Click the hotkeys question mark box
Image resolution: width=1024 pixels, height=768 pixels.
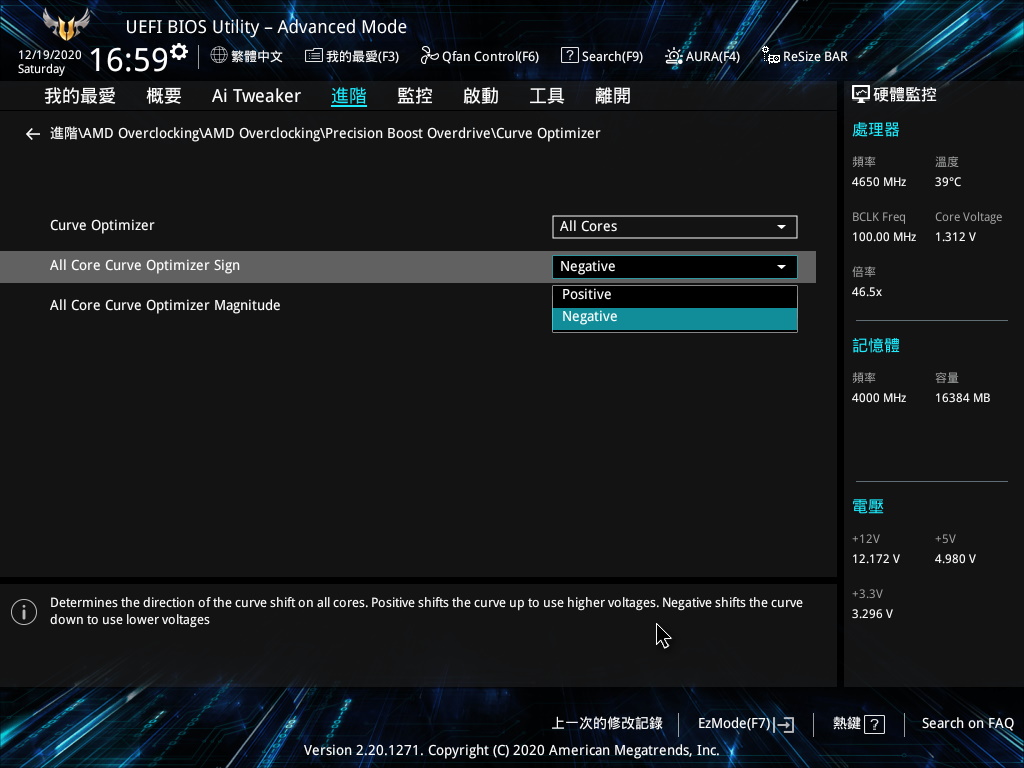click(x=874, y=724)
